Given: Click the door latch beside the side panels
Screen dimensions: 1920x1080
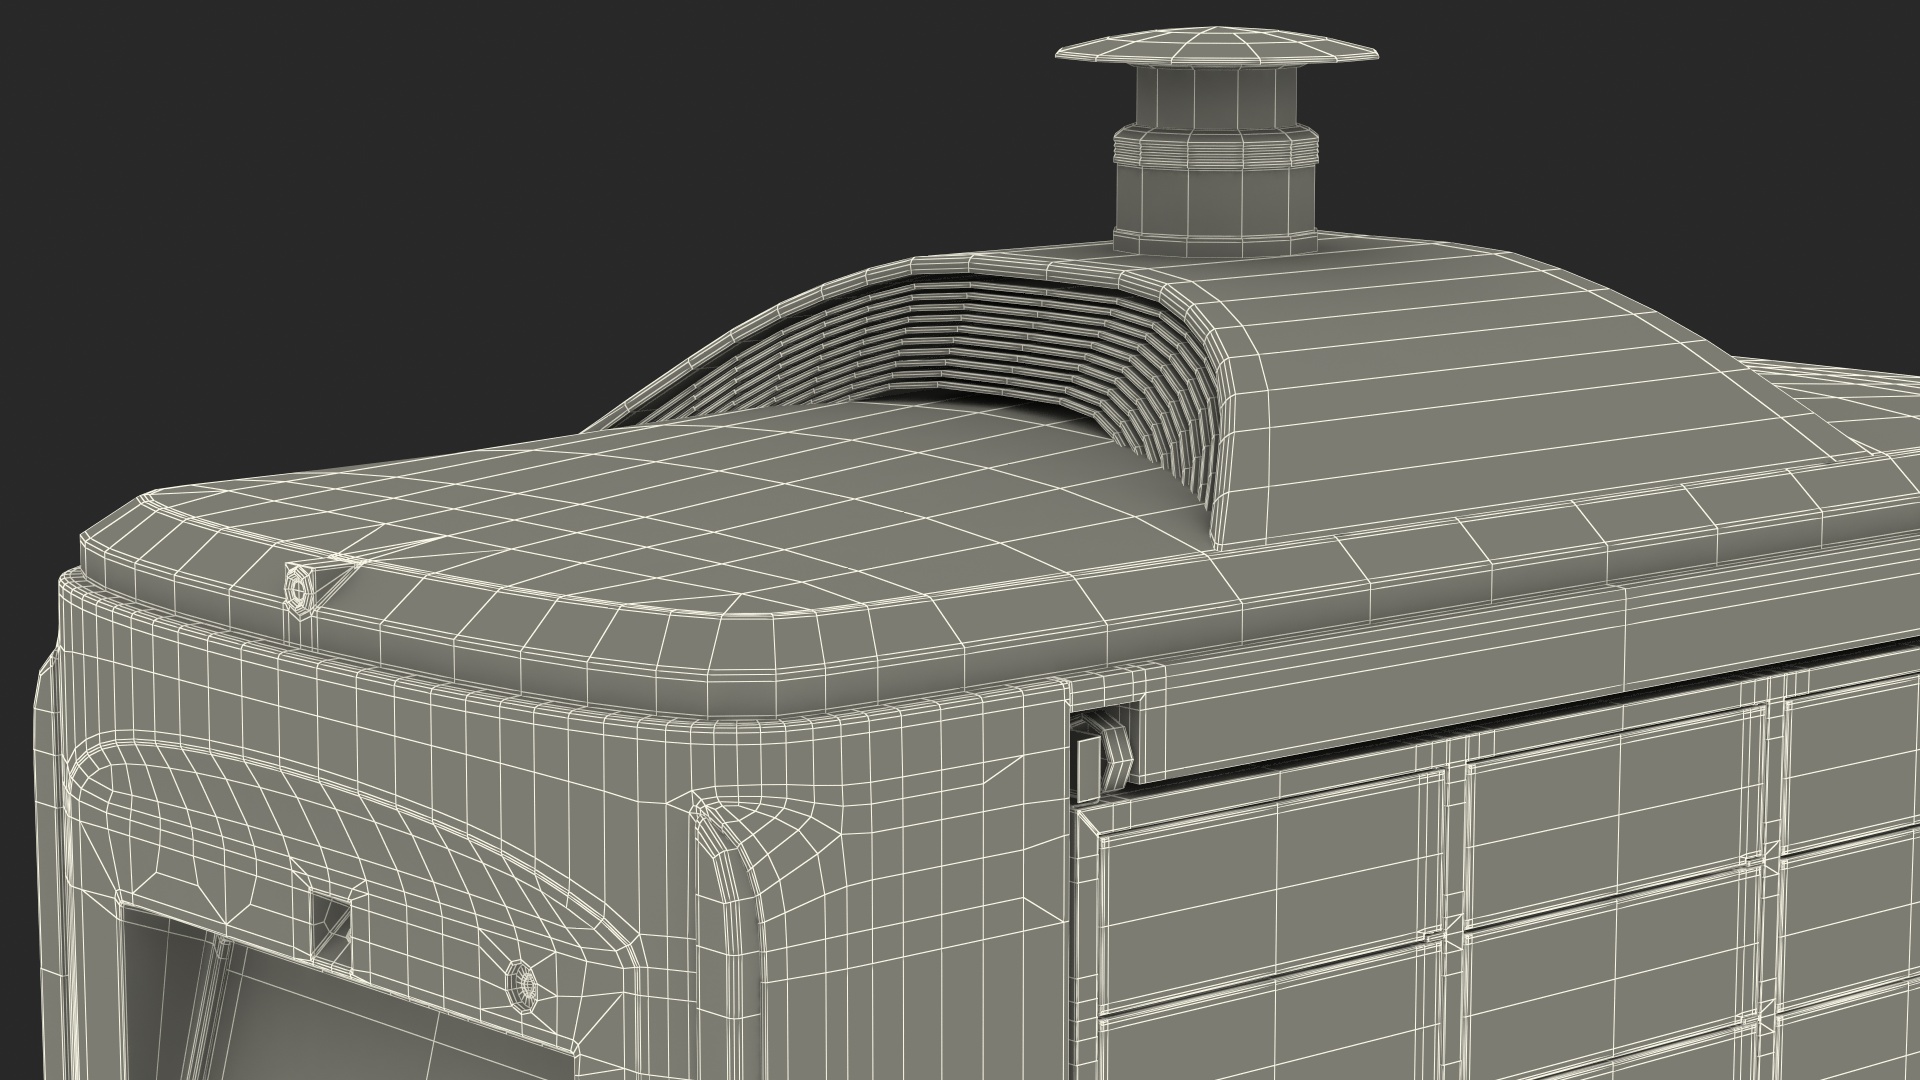Looking at the screenshot, I should click(1102, 755).
